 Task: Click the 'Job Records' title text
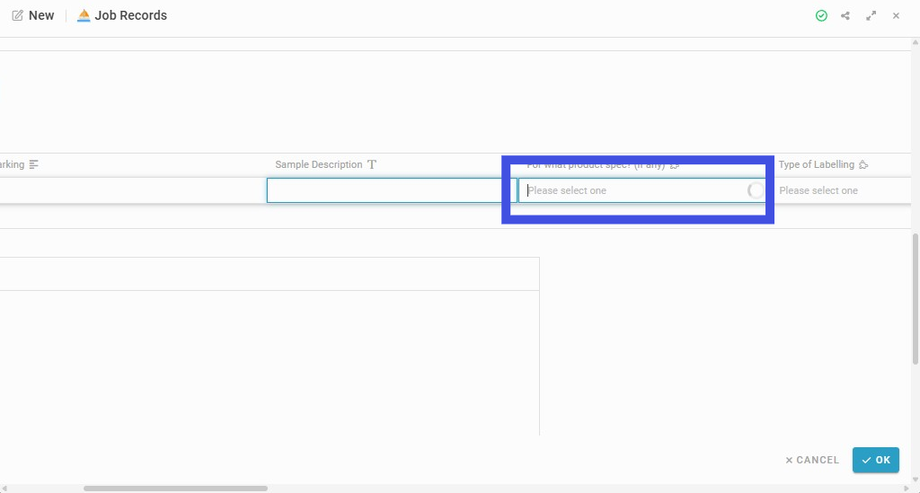point(131,16)
